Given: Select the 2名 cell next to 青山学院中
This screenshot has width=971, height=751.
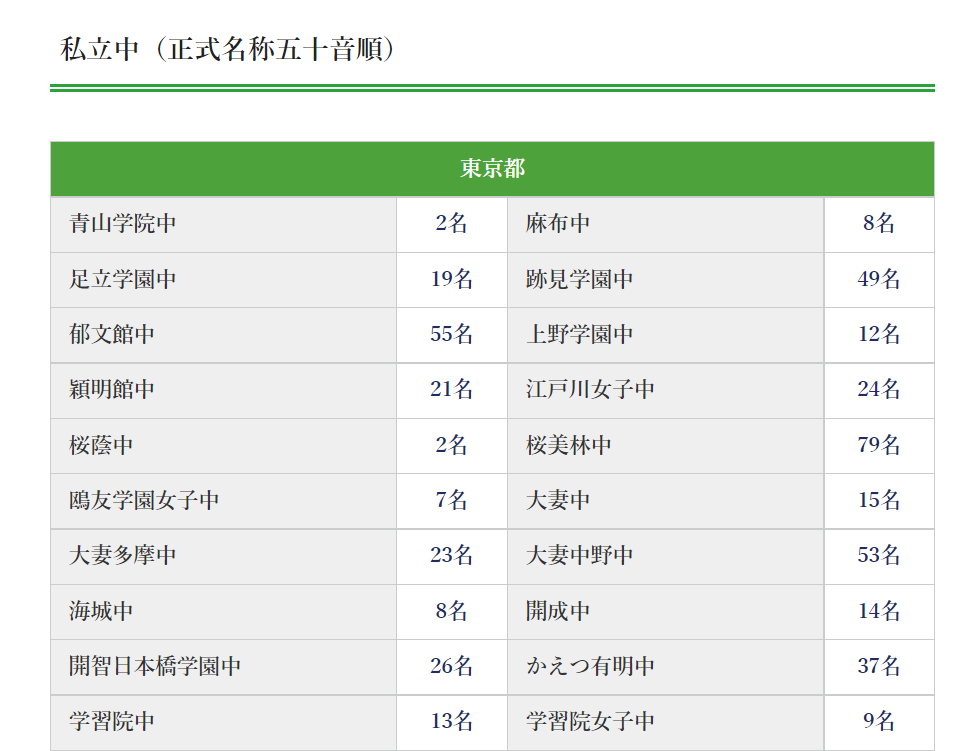Looking at the screenshot, I should 451,224.
